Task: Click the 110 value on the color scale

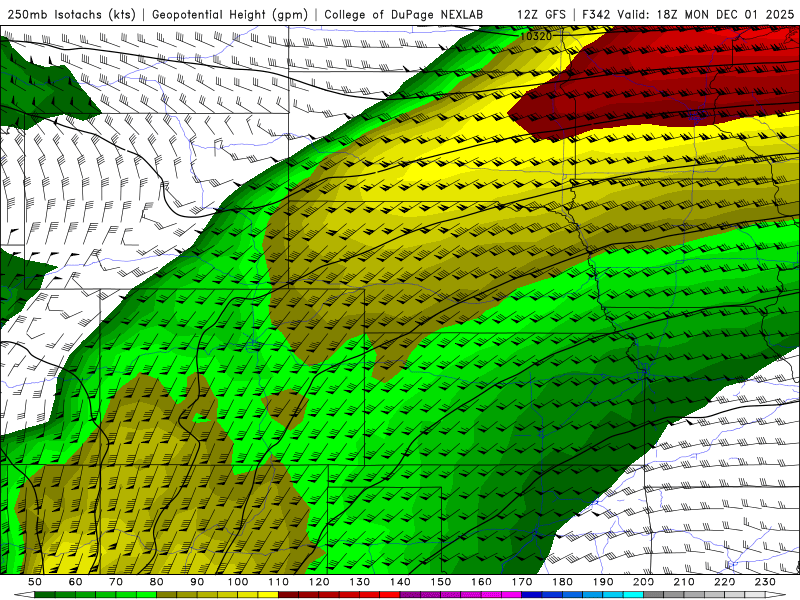Action: pos(279,582)
